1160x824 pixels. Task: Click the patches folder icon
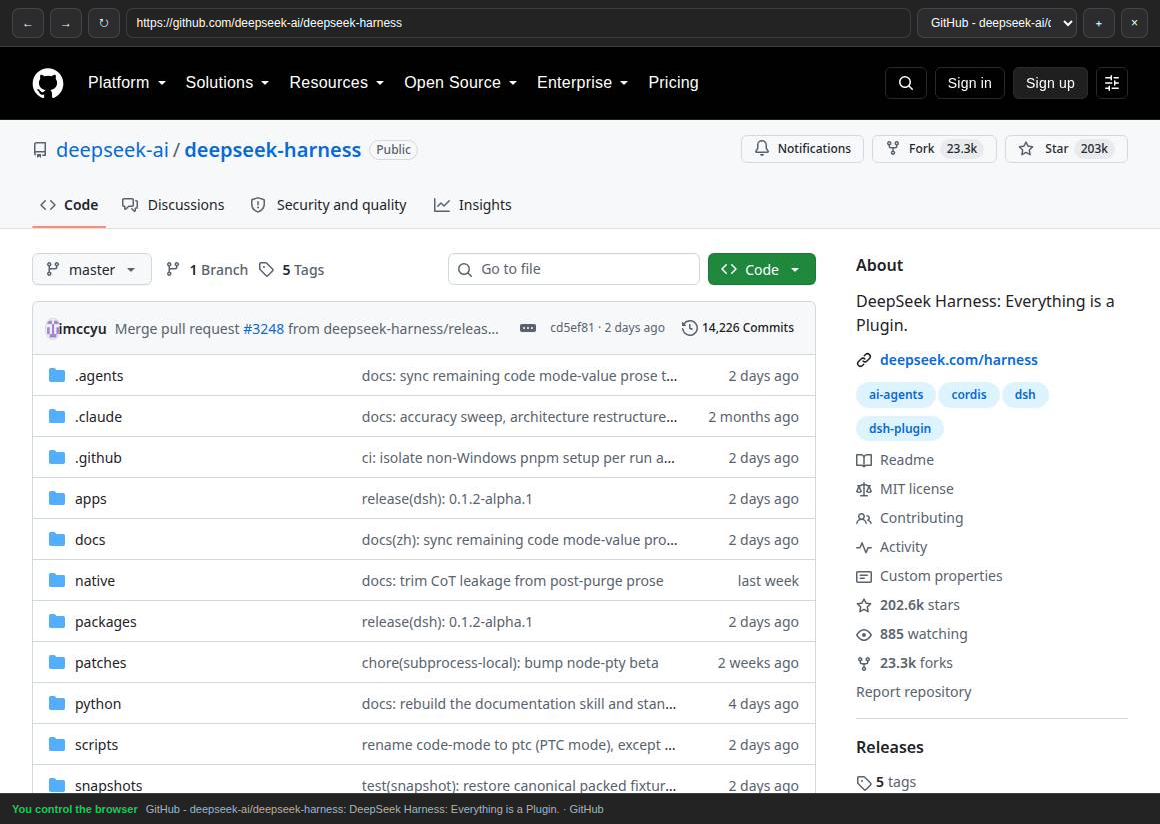point(57,663)
